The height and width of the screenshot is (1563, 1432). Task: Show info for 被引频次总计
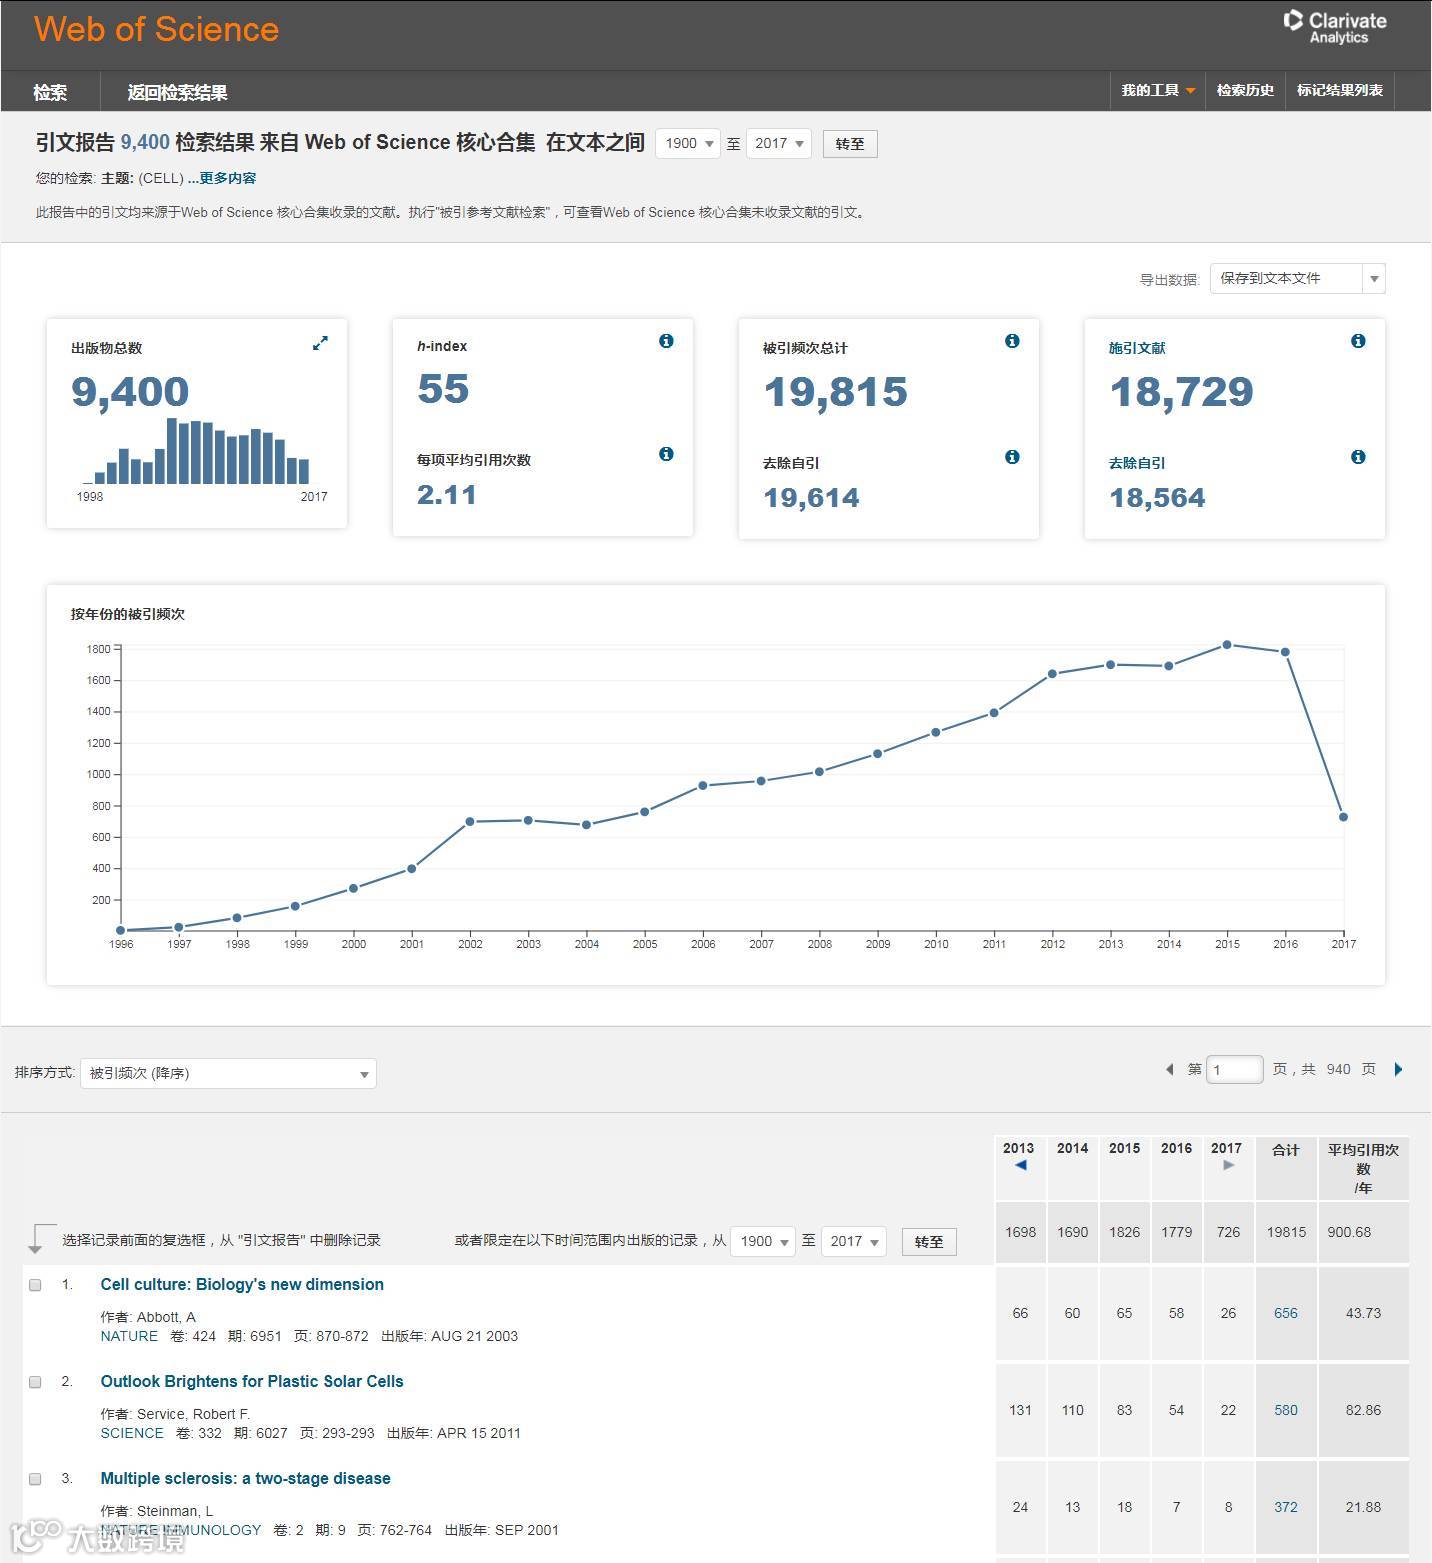point(1012,341)
